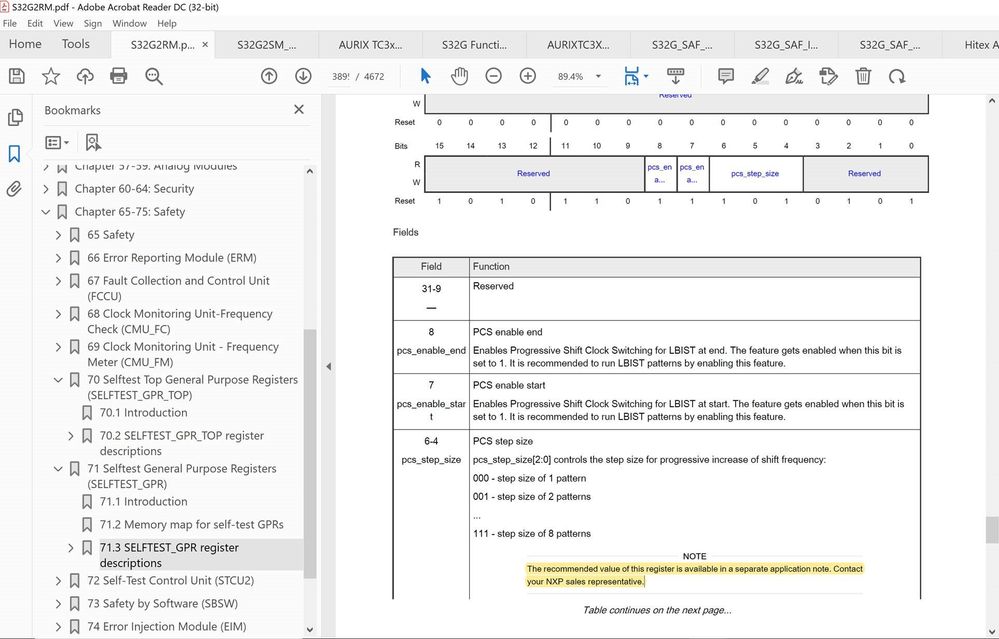Open the Sign document pen tool
Screen dimensions: 999x639
pyautogui.click(x=794, y=76)
